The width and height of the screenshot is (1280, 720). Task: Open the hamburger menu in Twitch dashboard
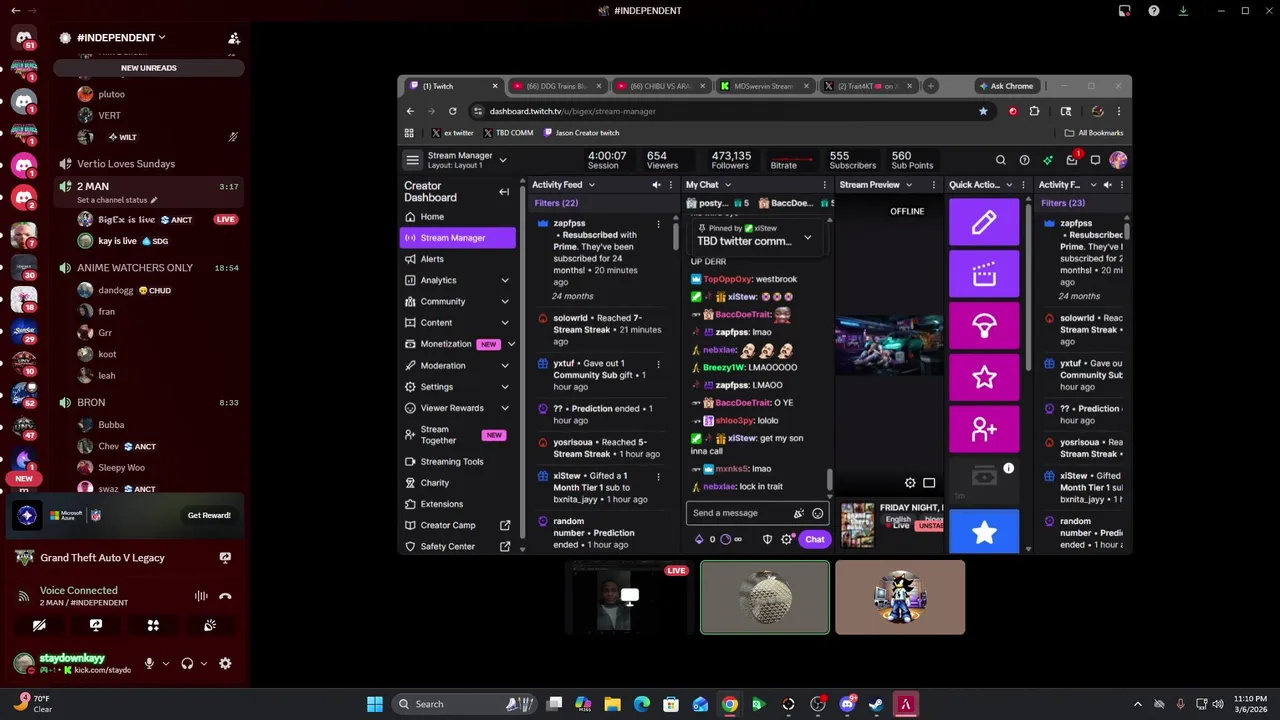coord(412,160)
